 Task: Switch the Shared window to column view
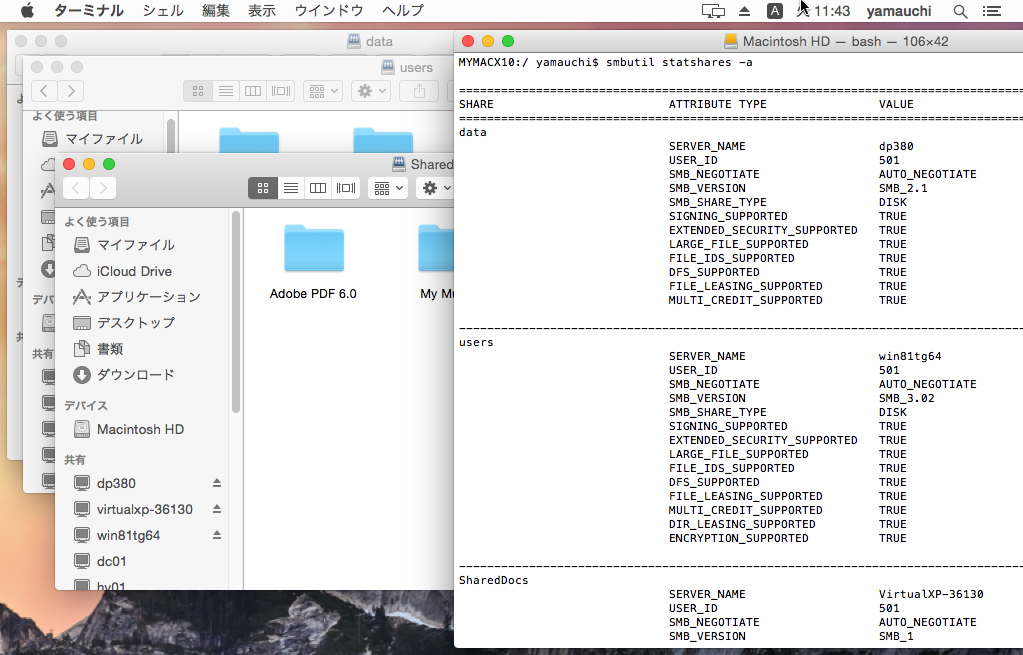pos(317,187)
